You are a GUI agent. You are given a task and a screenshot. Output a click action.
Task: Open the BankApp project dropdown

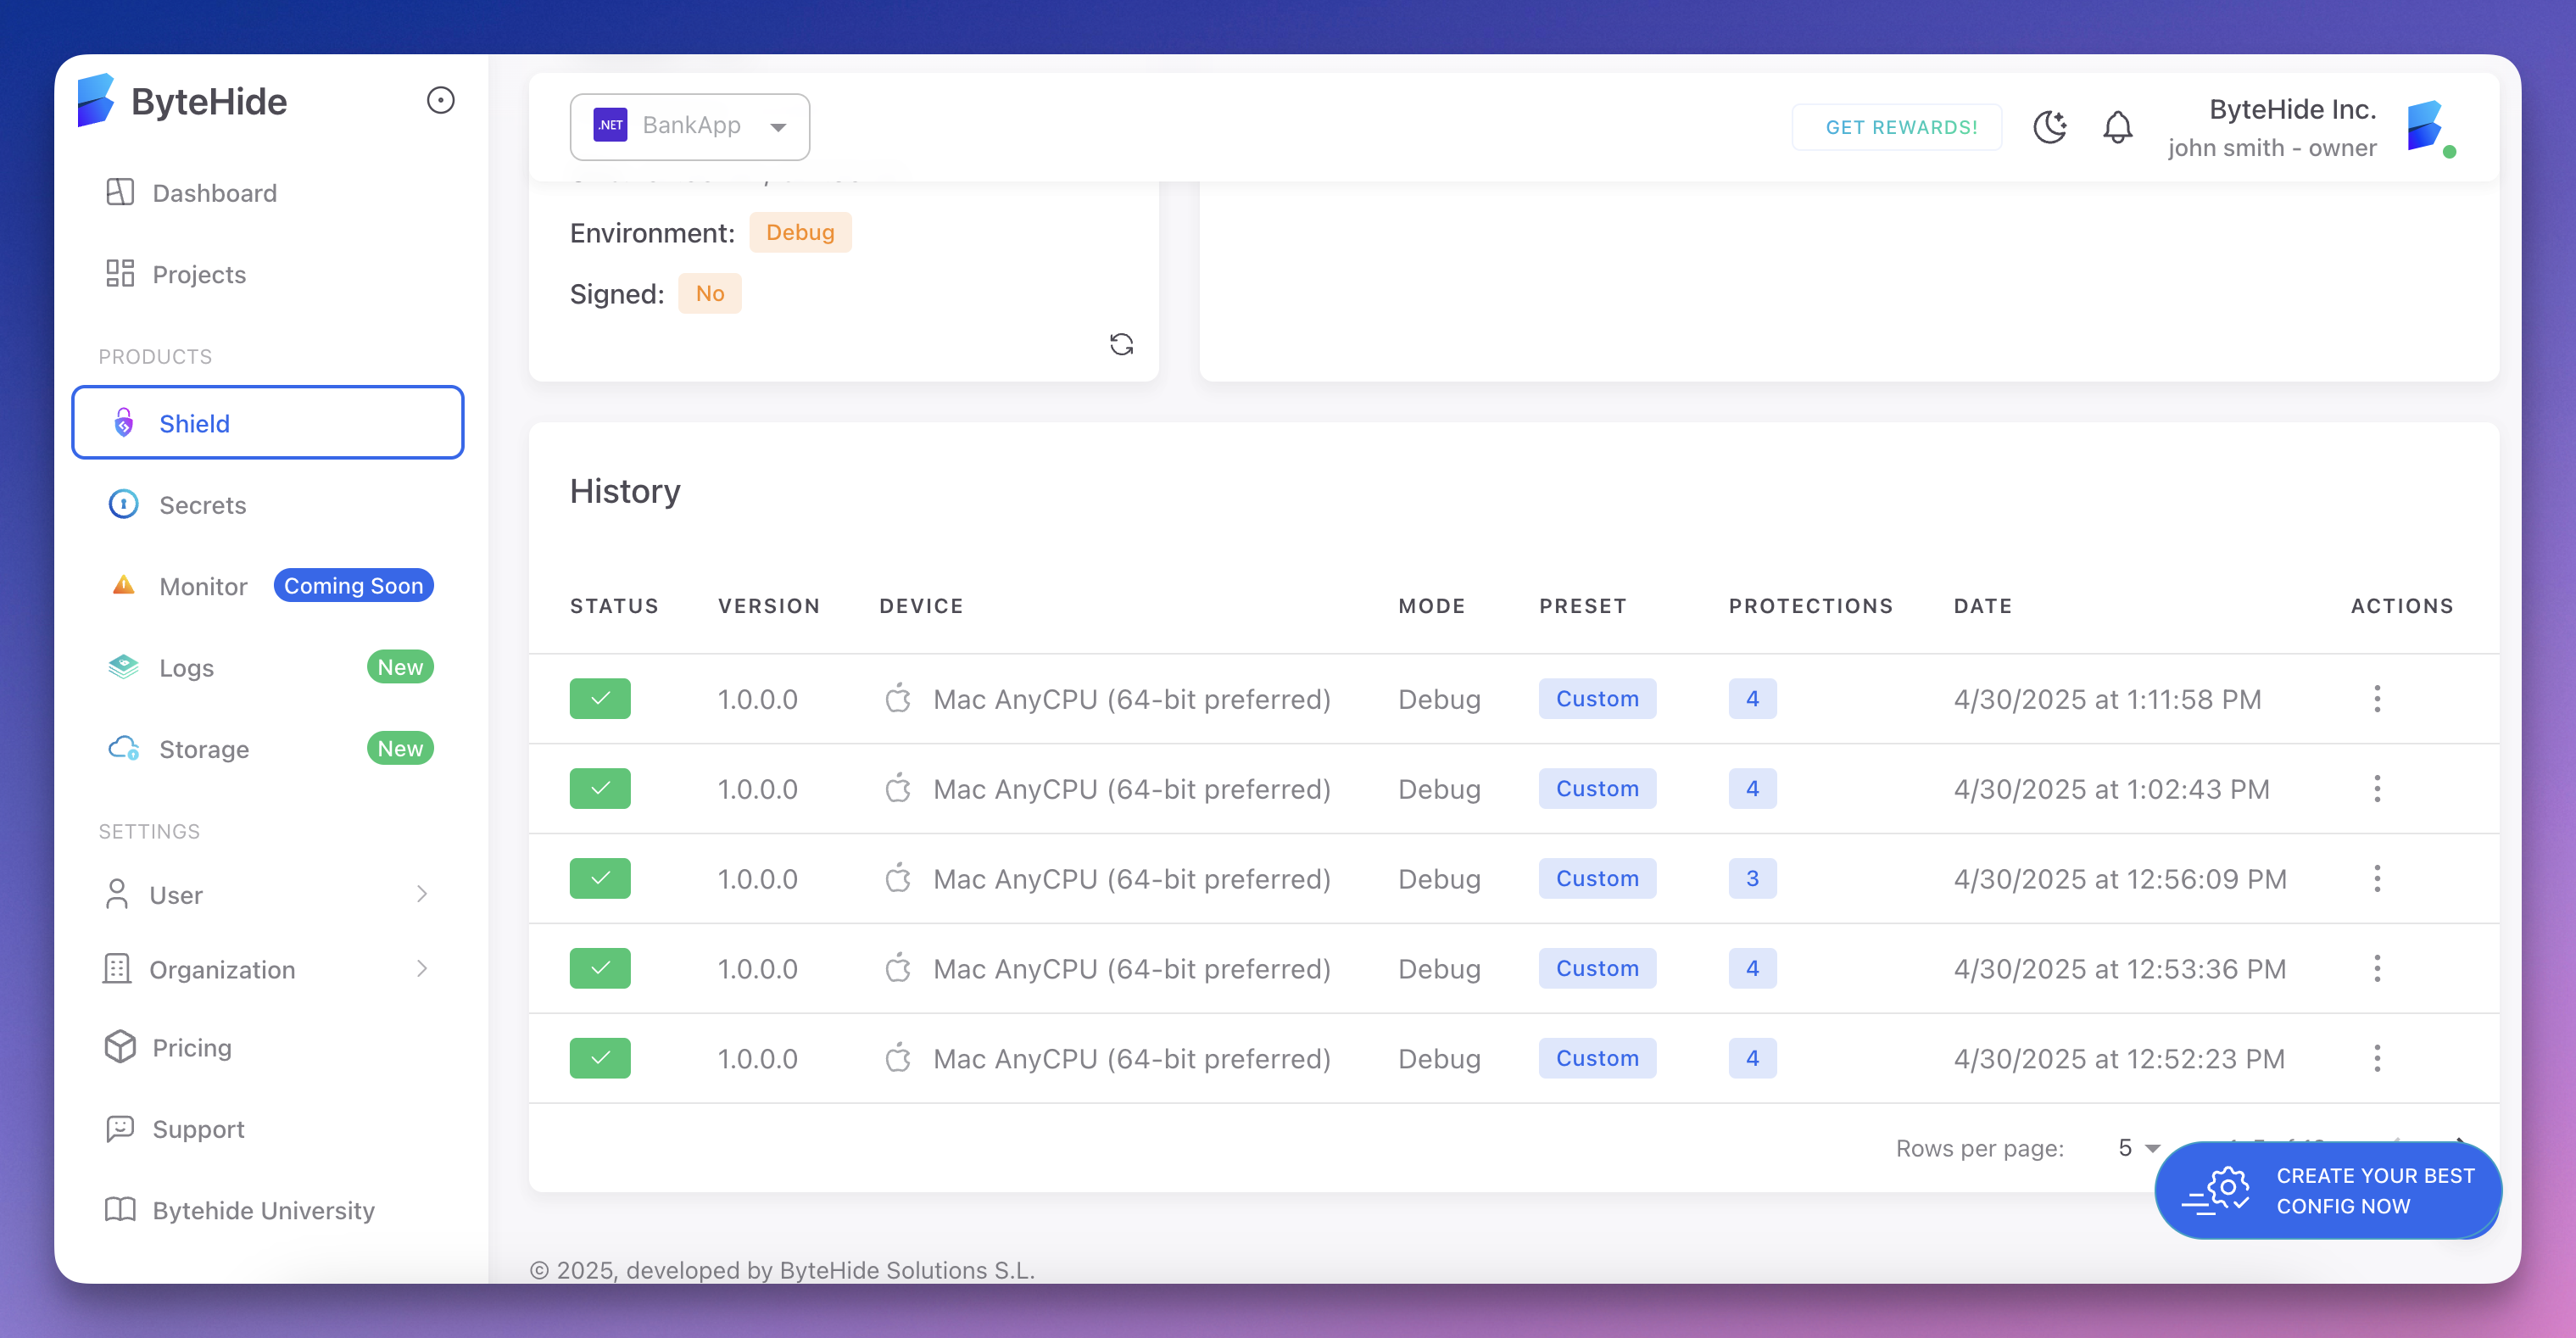pyautogui.click(x=690, y=126)
